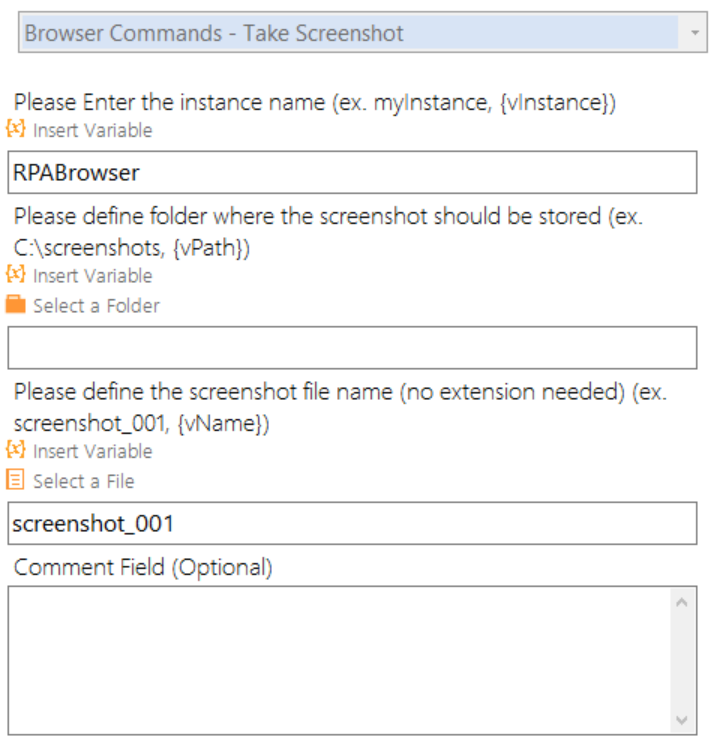The height and width of the screenshot is (742, 718).
Task: Open the Browser Commands command dropdown arrow
Action: (x=694, y=33)
